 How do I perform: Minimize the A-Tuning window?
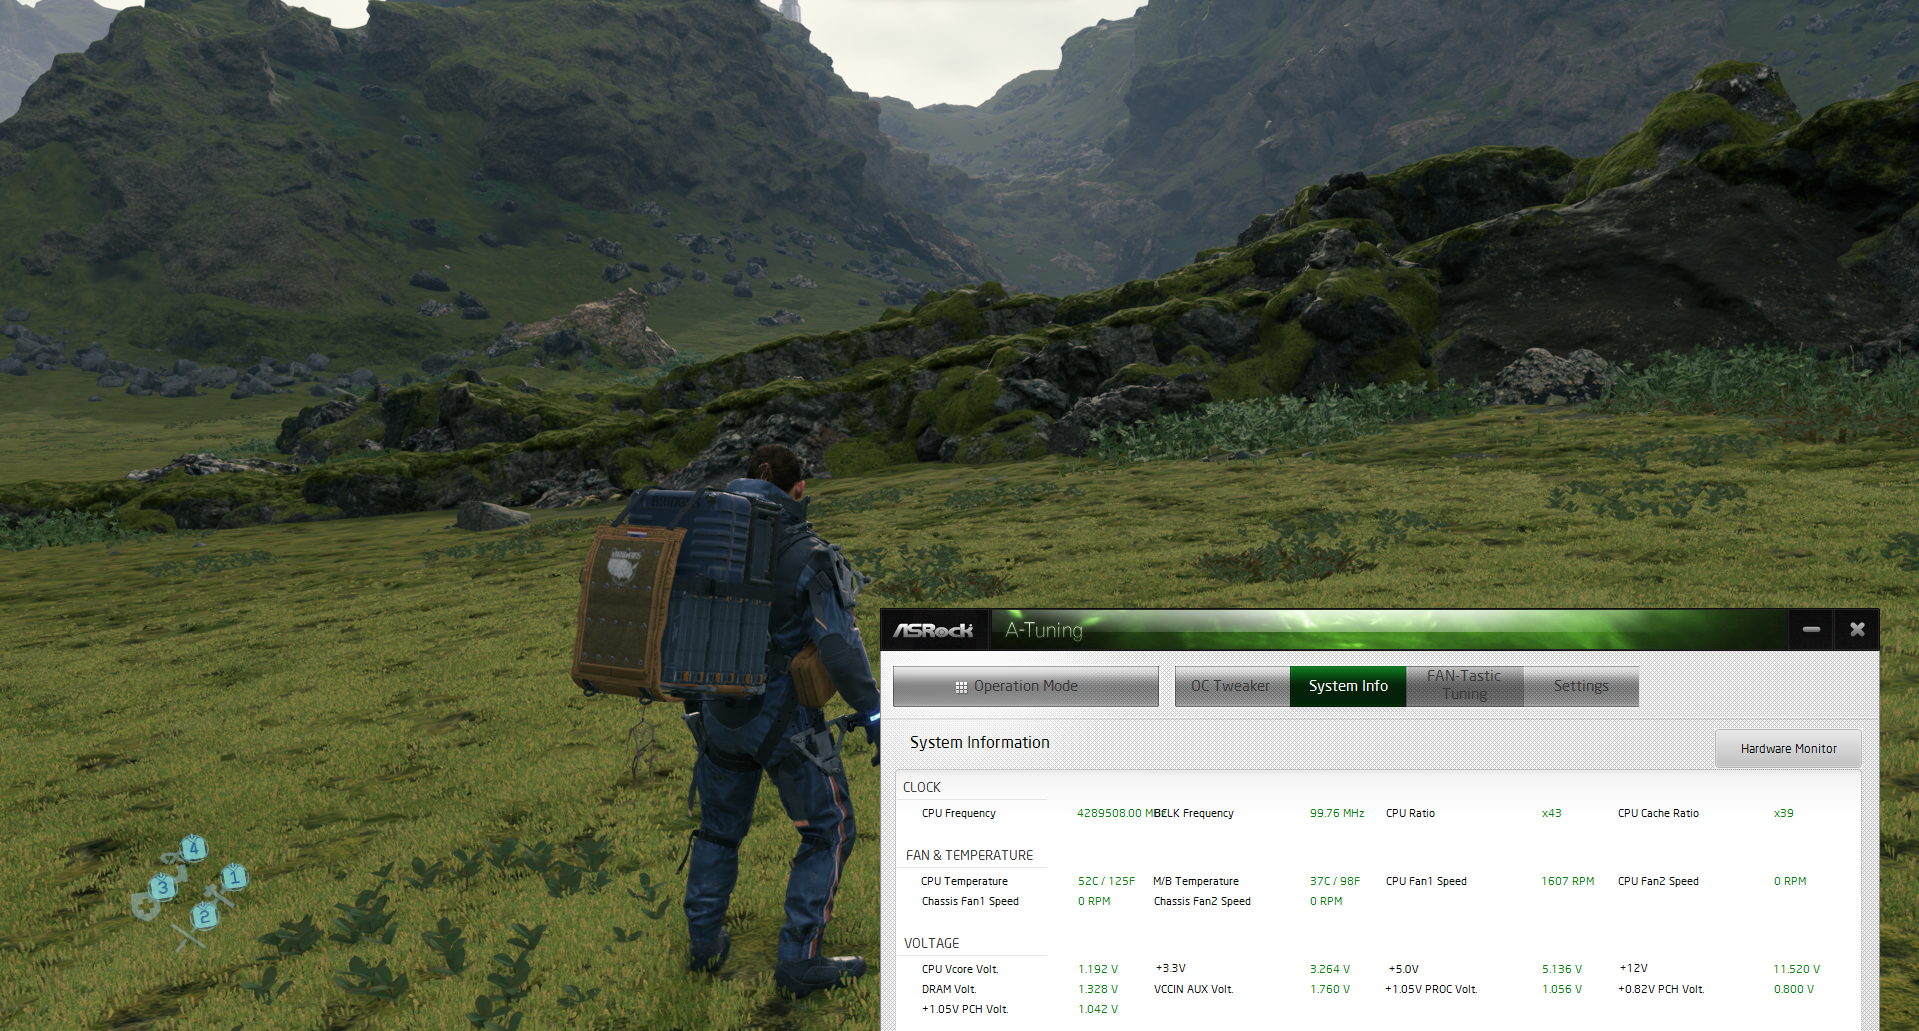1811,630
